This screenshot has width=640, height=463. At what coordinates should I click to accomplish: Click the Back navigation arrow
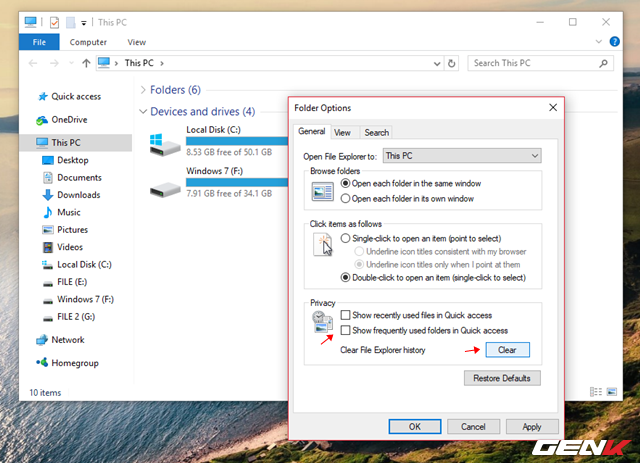click(x=33, y=63)
